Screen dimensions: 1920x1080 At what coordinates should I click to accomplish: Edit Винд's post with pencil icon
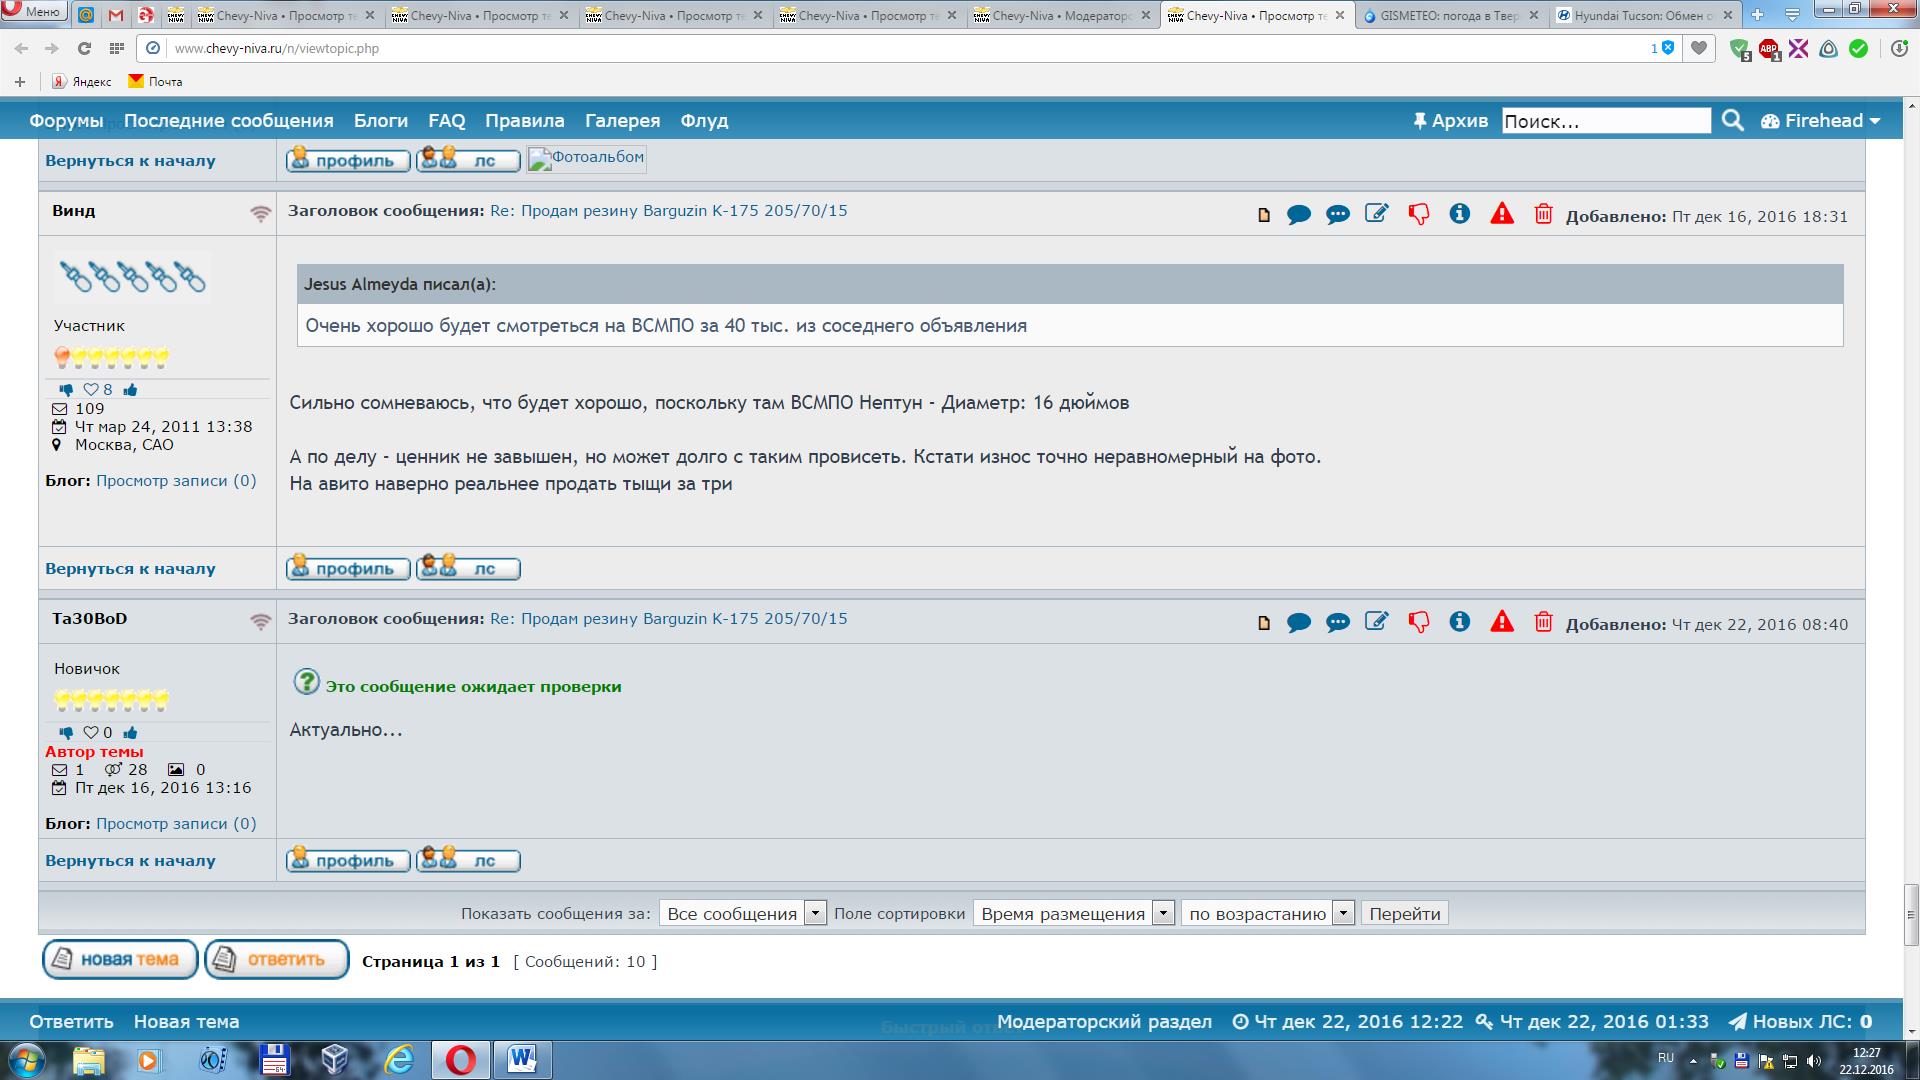[x=1377, y=214]
